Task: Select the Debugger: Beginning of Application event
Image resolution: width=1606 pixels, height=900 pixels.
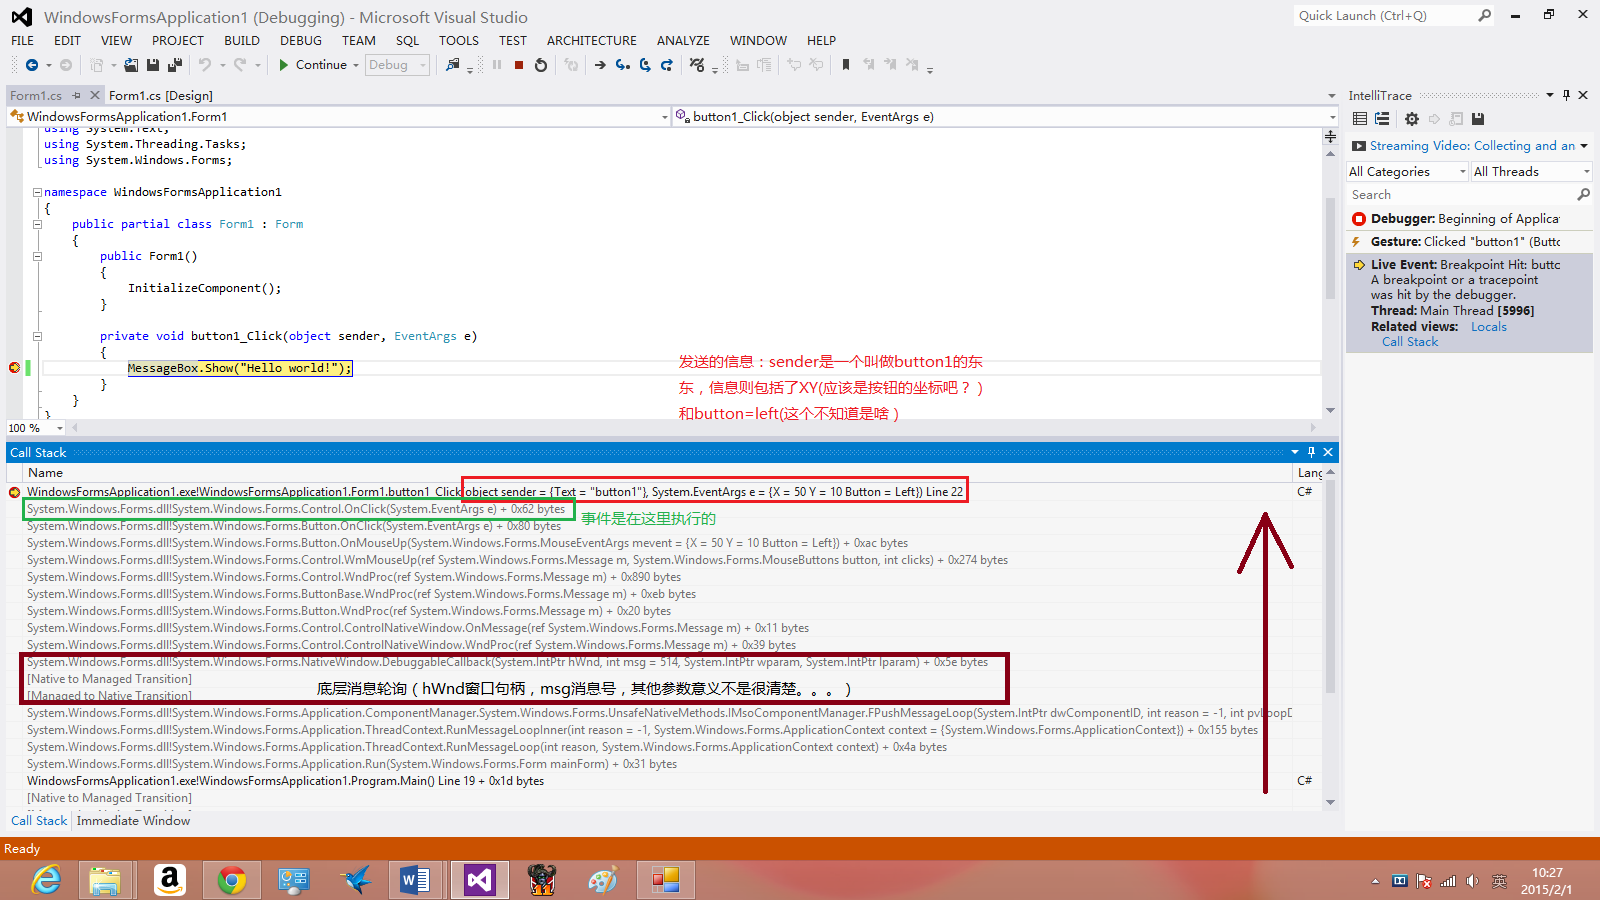Action: pos(1469,219)
